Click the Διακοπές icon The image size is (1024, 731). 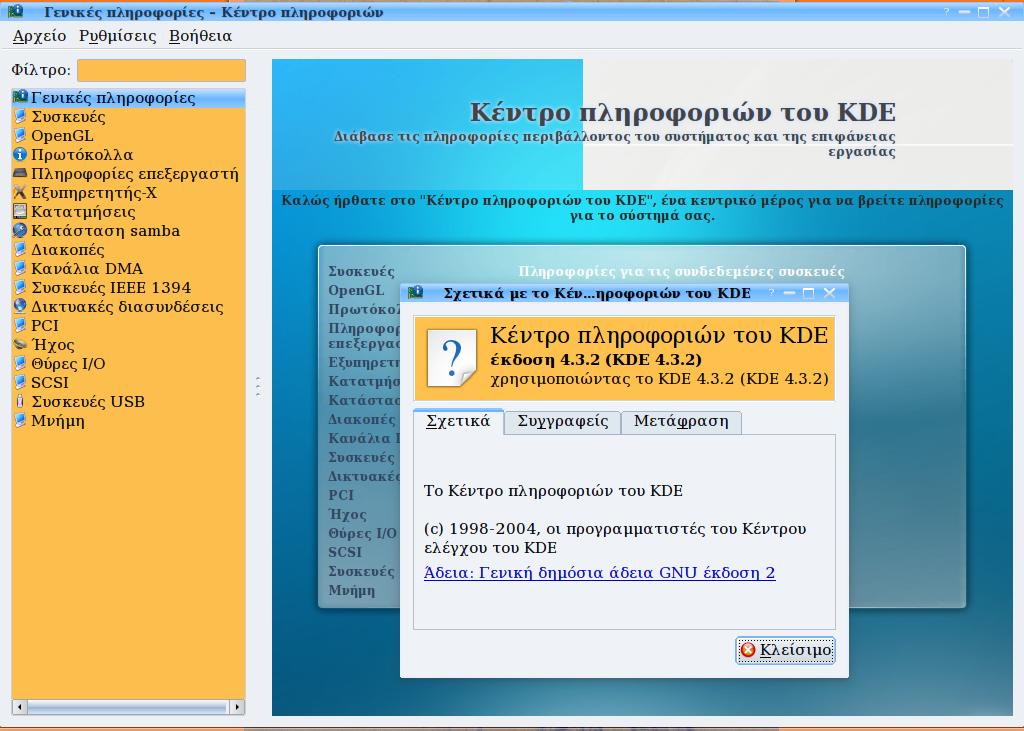(20, 249)
